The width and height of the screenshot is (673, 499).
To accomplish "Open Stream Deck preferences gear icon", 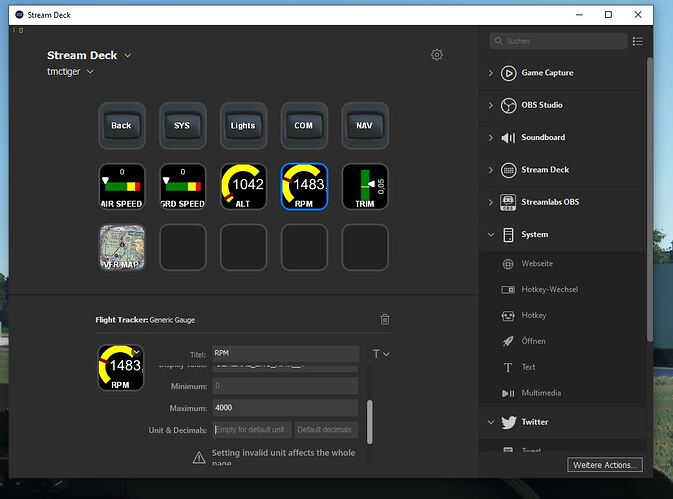I will point(437,55).
